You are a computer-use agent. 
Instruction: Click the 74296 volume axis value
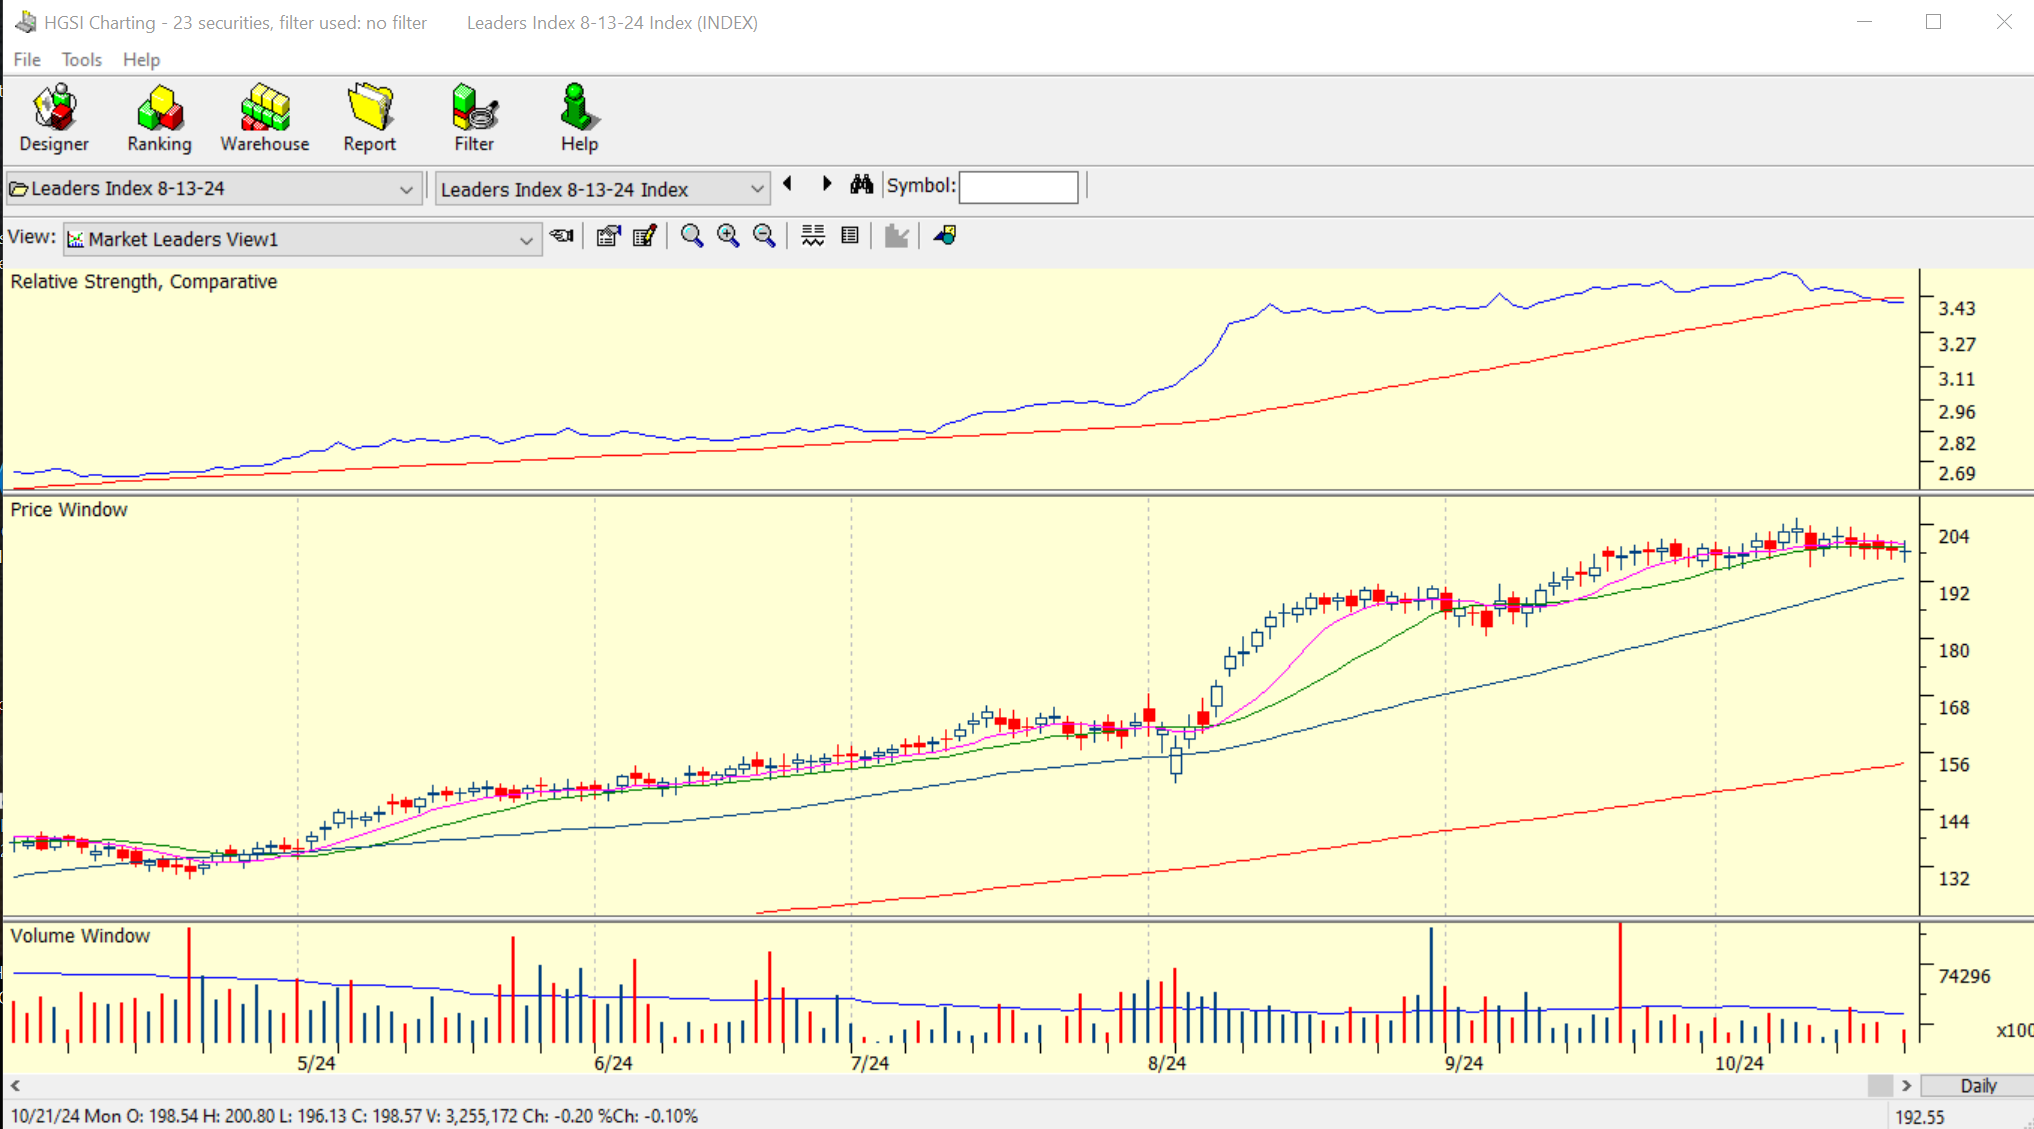coord(1964,976)
